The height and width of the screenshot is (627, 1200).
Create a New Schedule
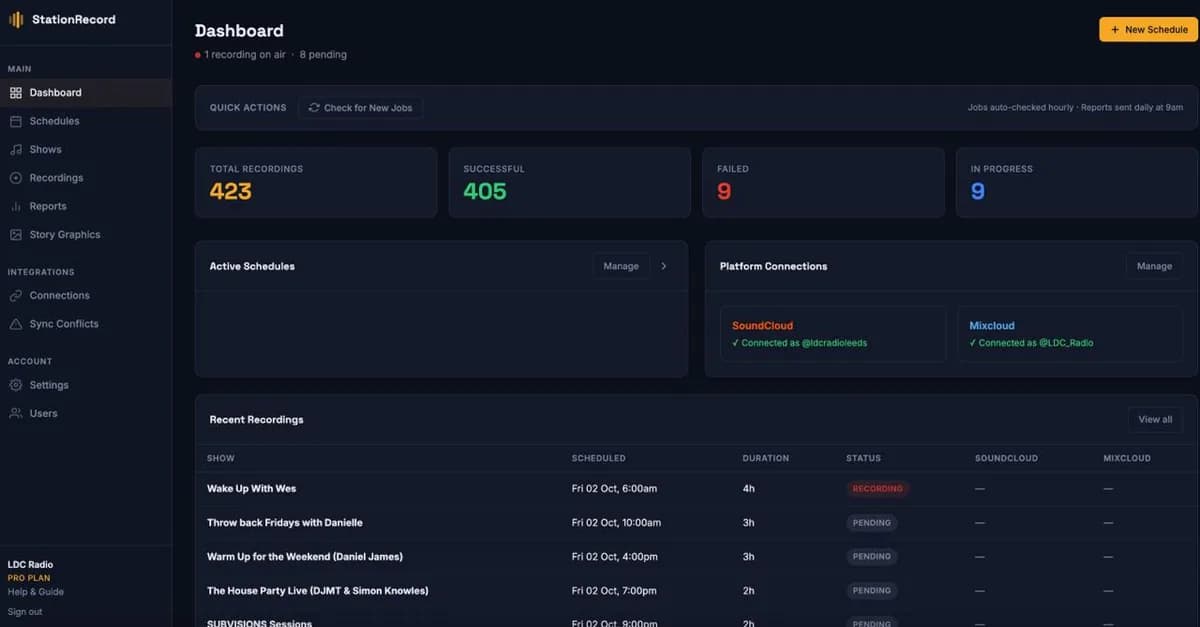1148,30
